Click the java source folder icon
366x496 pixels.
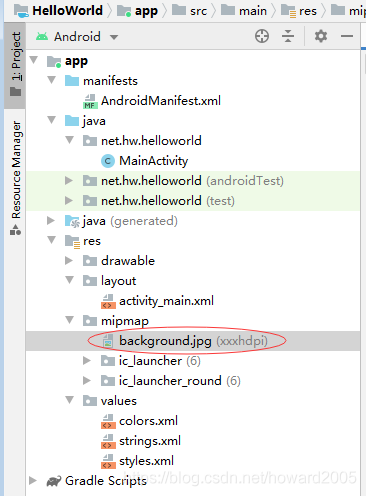coord(72,121)
